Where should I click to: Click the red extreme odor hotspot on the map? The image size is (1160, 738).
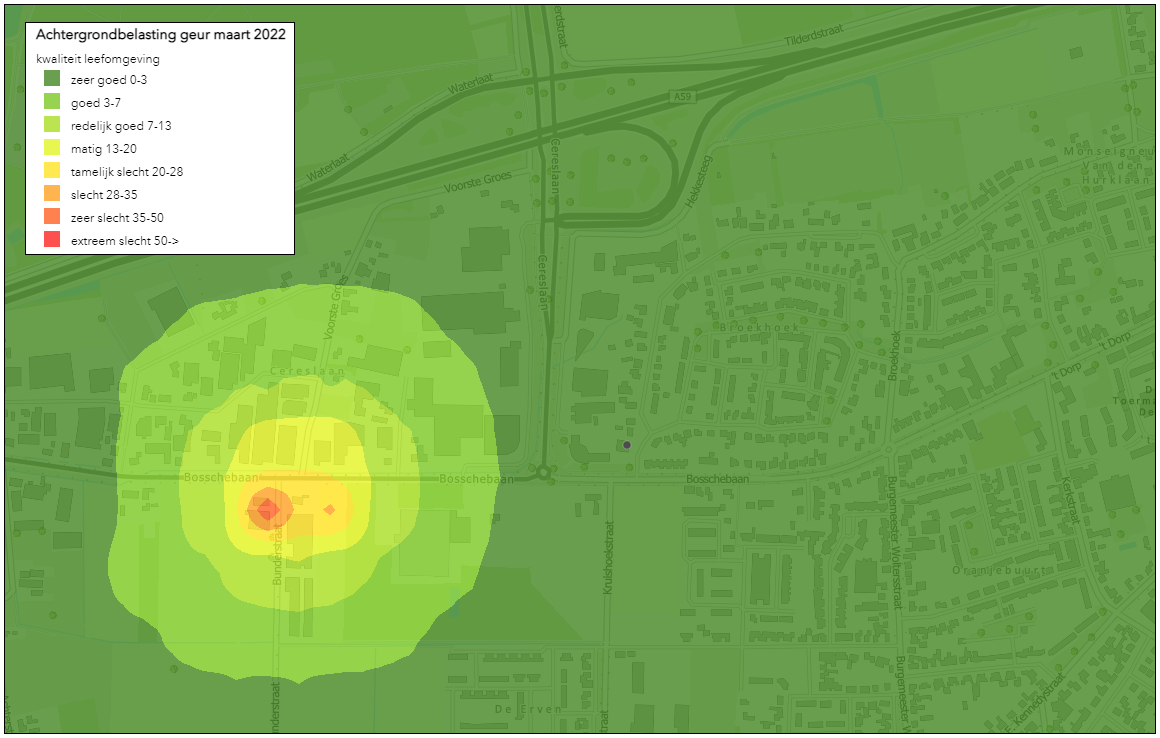coord(266,509)
